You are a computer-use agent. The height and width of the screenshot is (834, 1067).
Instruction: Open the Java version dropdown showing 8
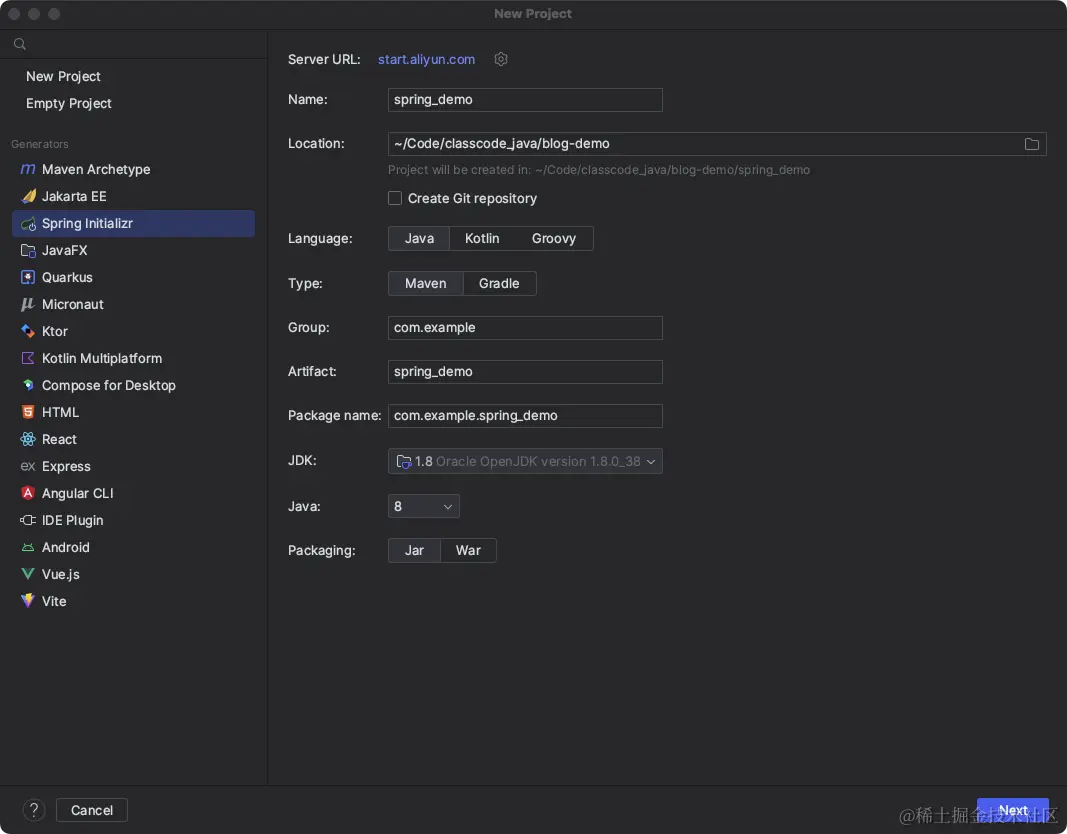coord(423,506)
